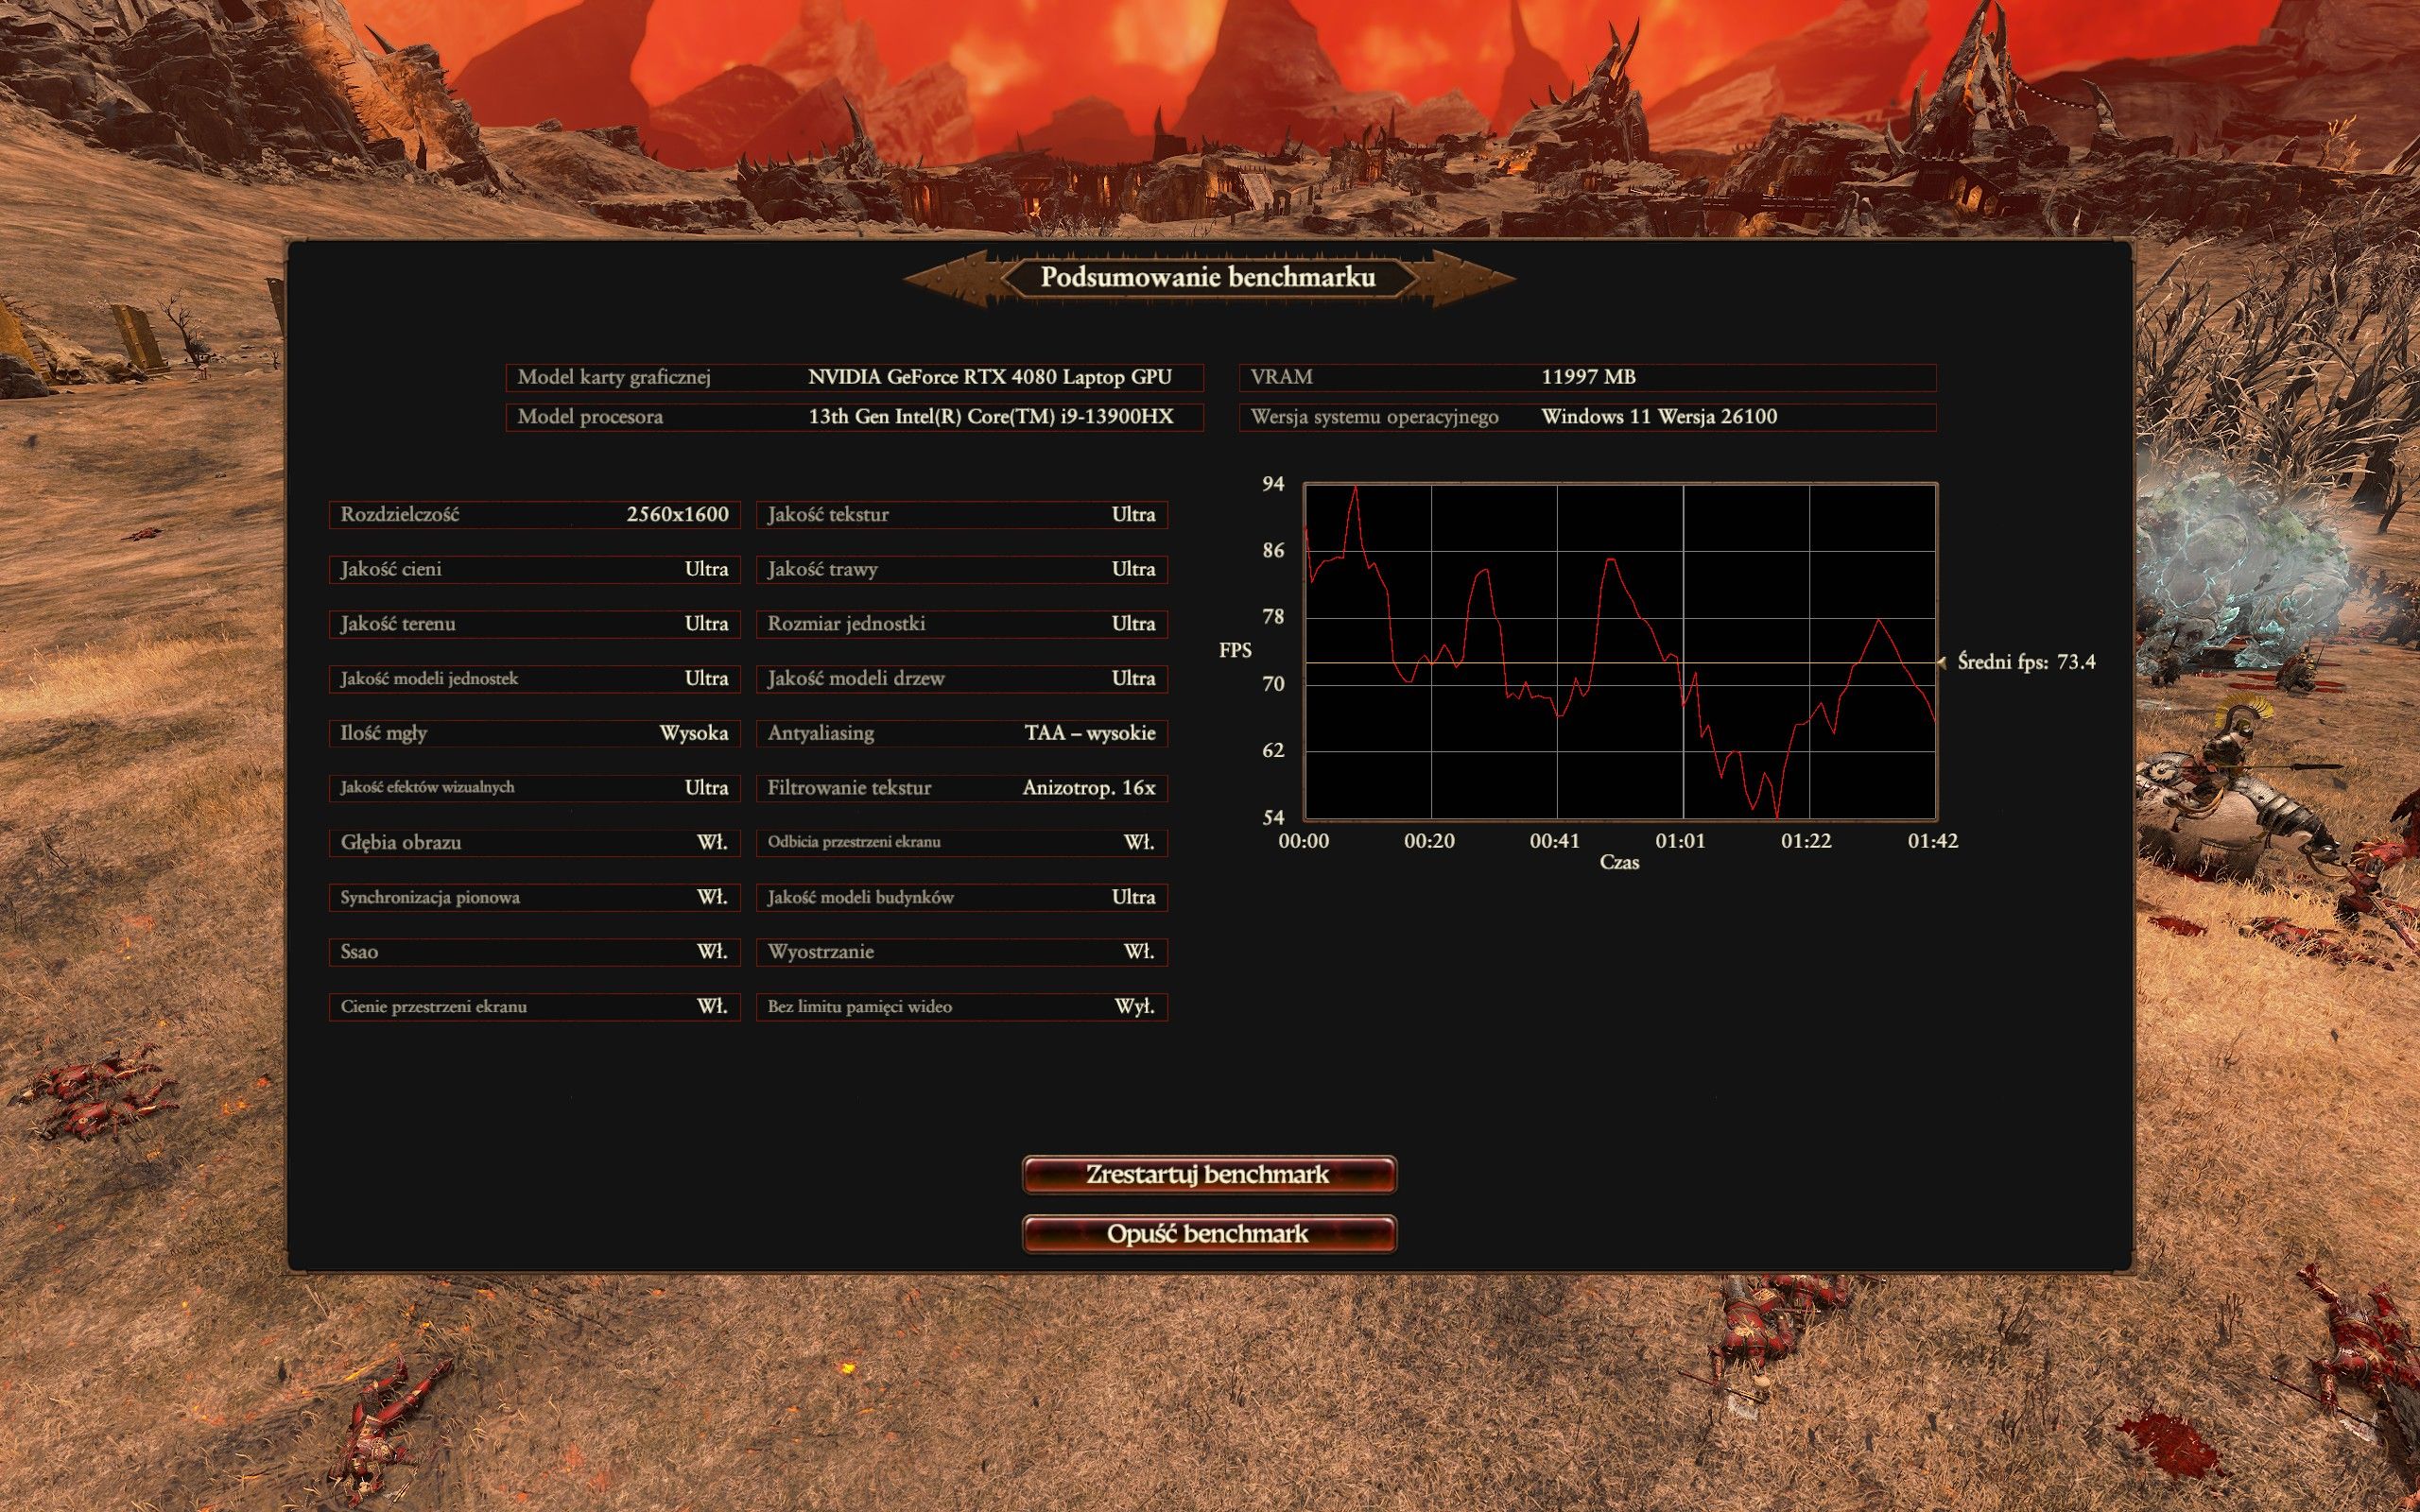2420x1512 pixels.
Task: Click the Jakość modeli jednostek row
Action: pos(535,679)
